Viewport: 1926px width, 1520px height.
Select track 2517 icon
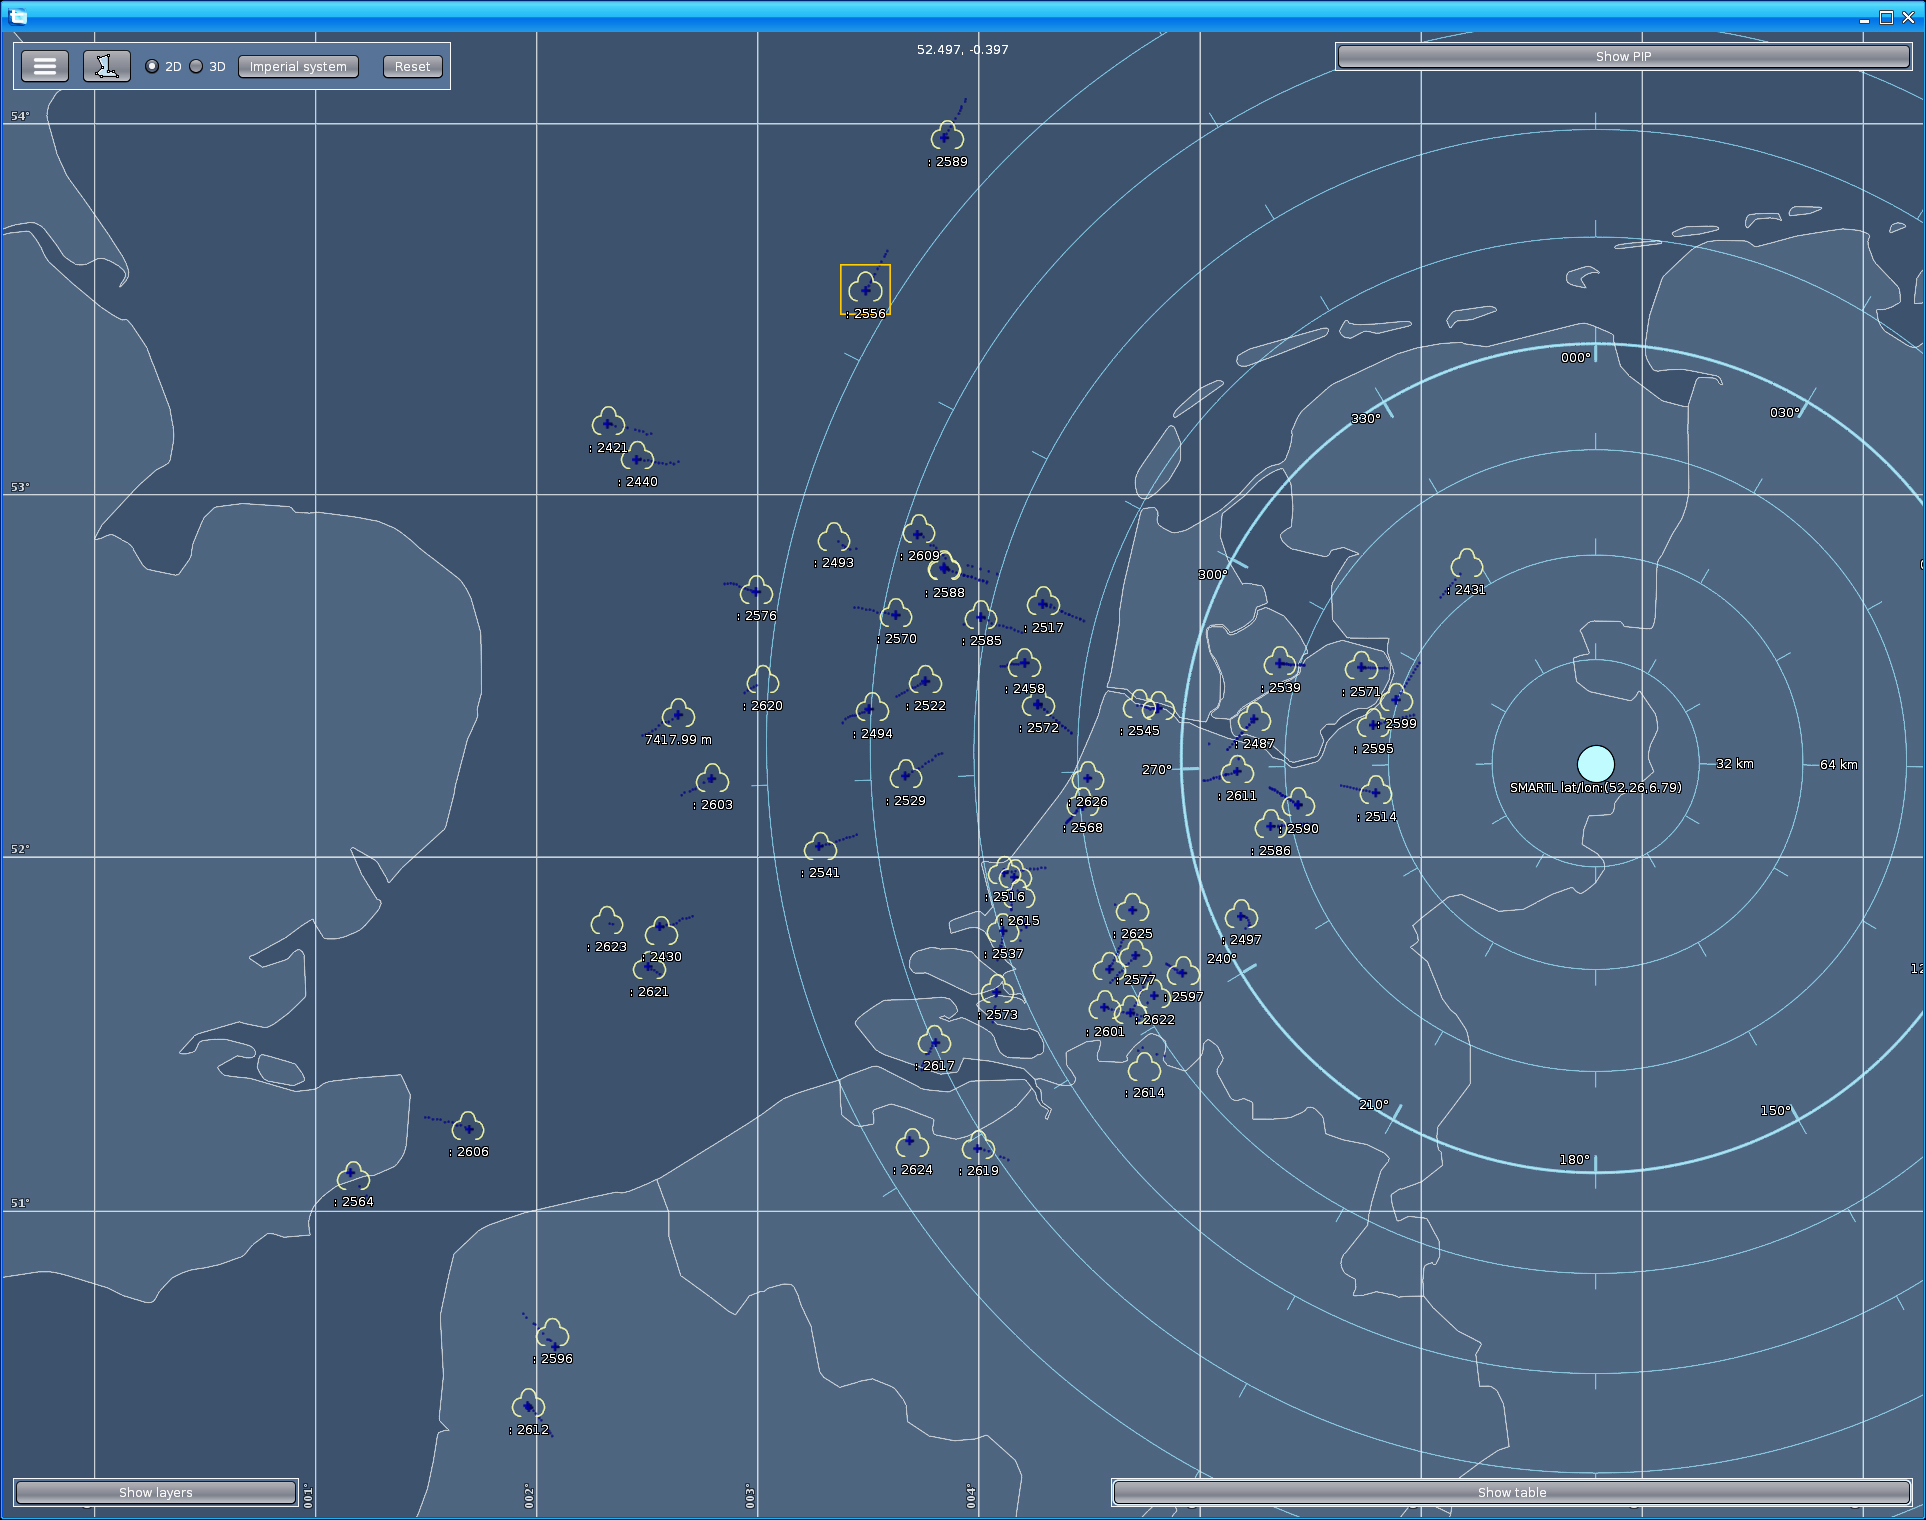point(1043,603)
